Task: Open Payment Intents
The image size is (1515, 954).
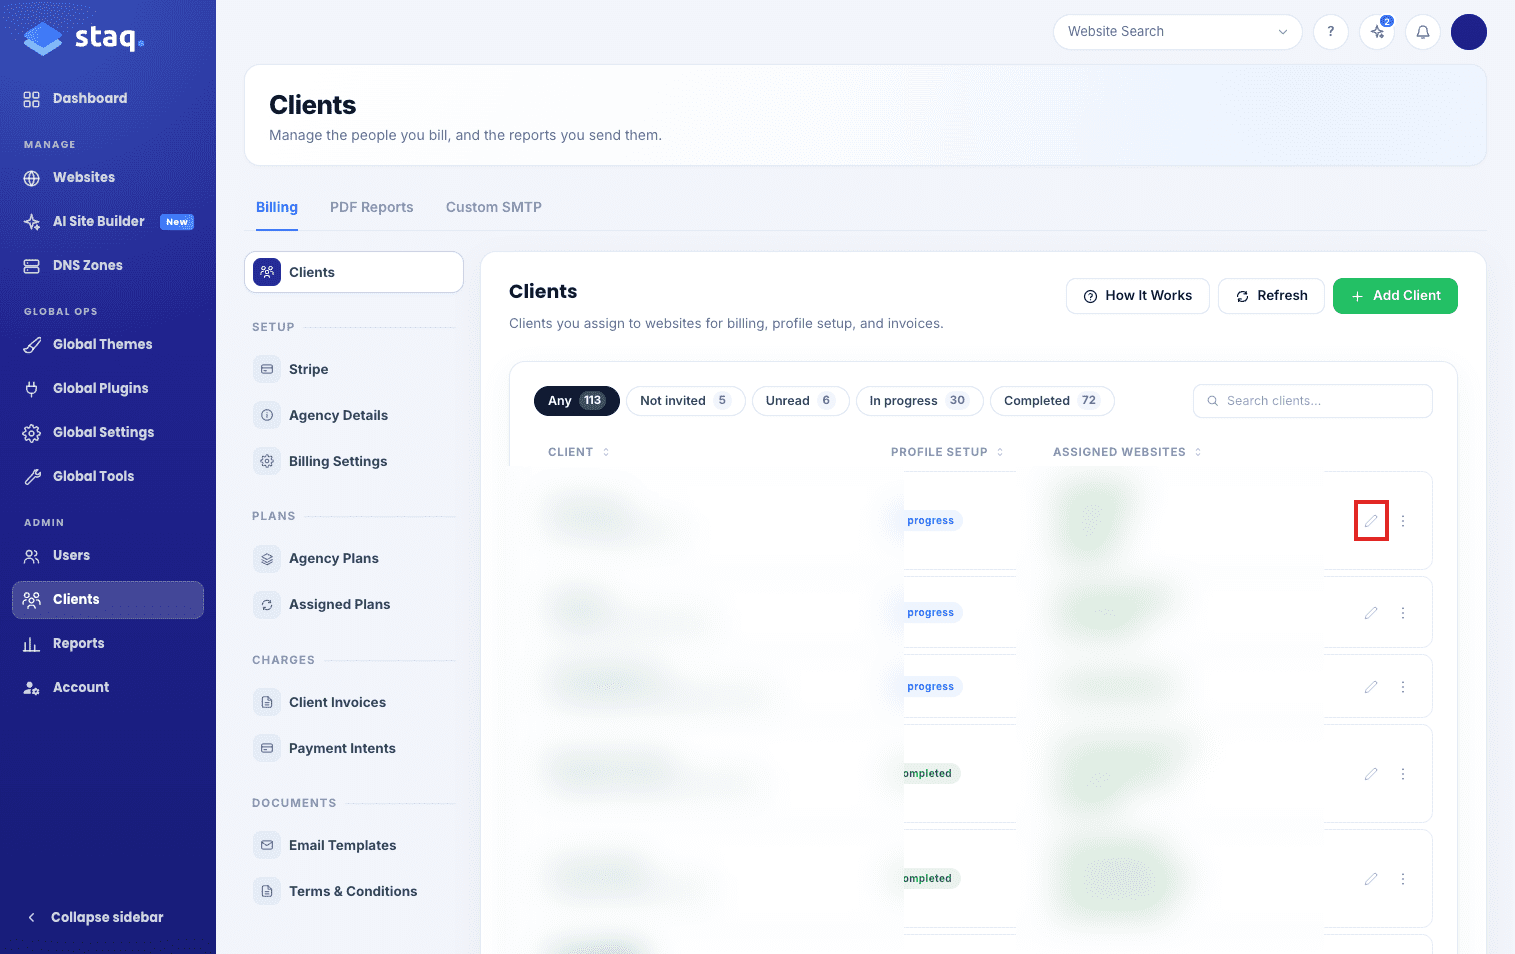Action: (x=354, y=748)
